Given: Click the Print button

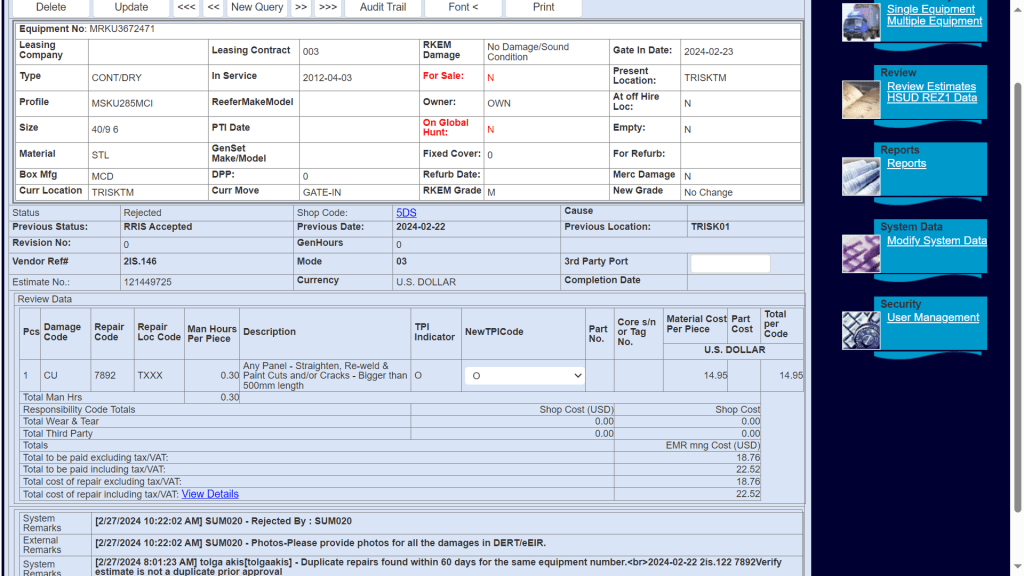Looking at the screenshot, I should (x=543, y=7).
